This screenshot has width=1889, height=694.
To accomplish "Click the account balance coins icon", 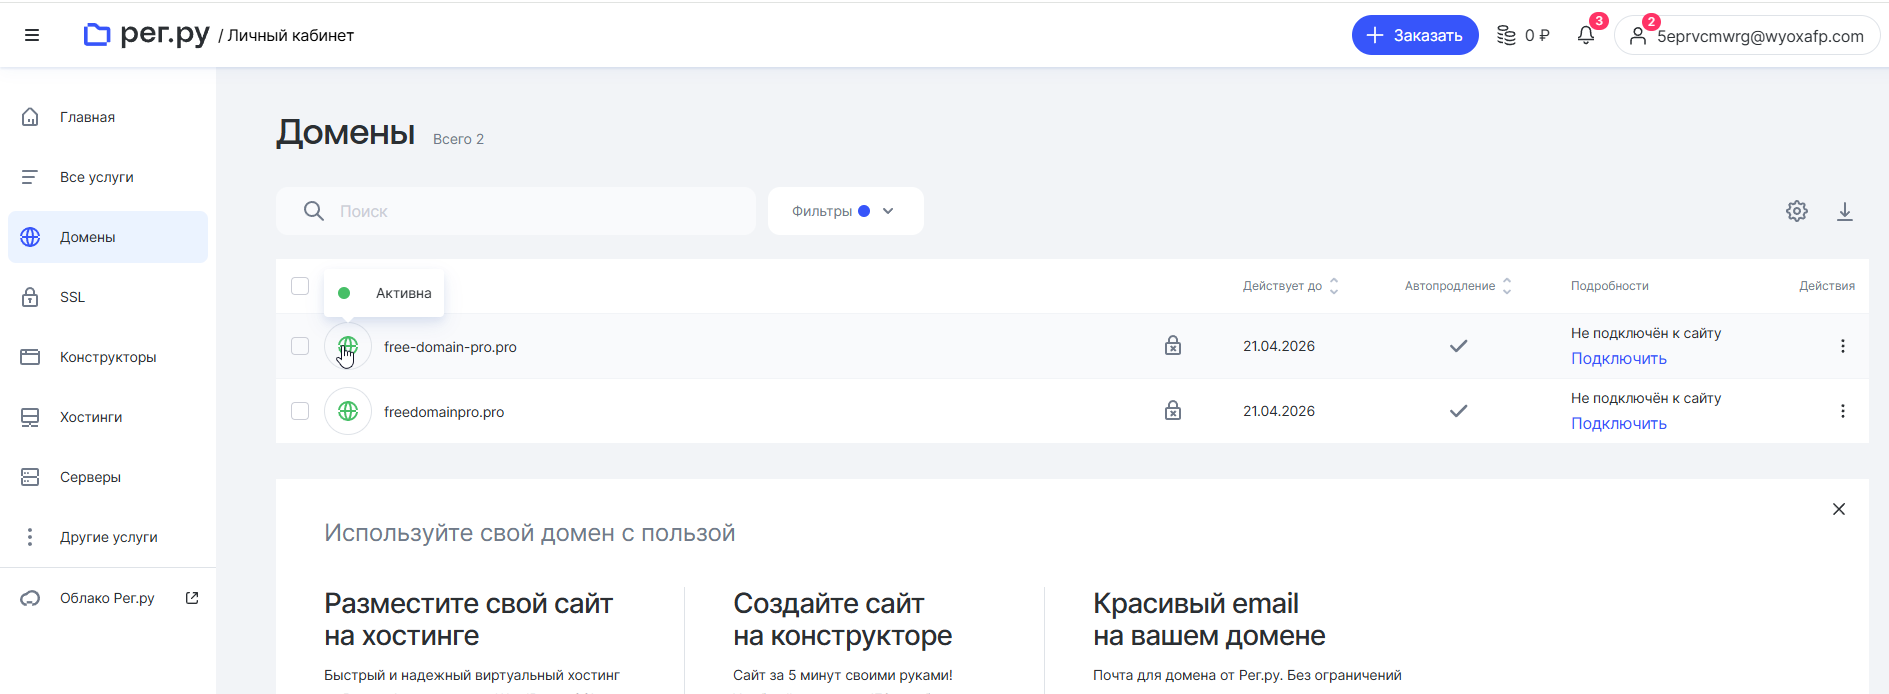I will point(1506,36).
